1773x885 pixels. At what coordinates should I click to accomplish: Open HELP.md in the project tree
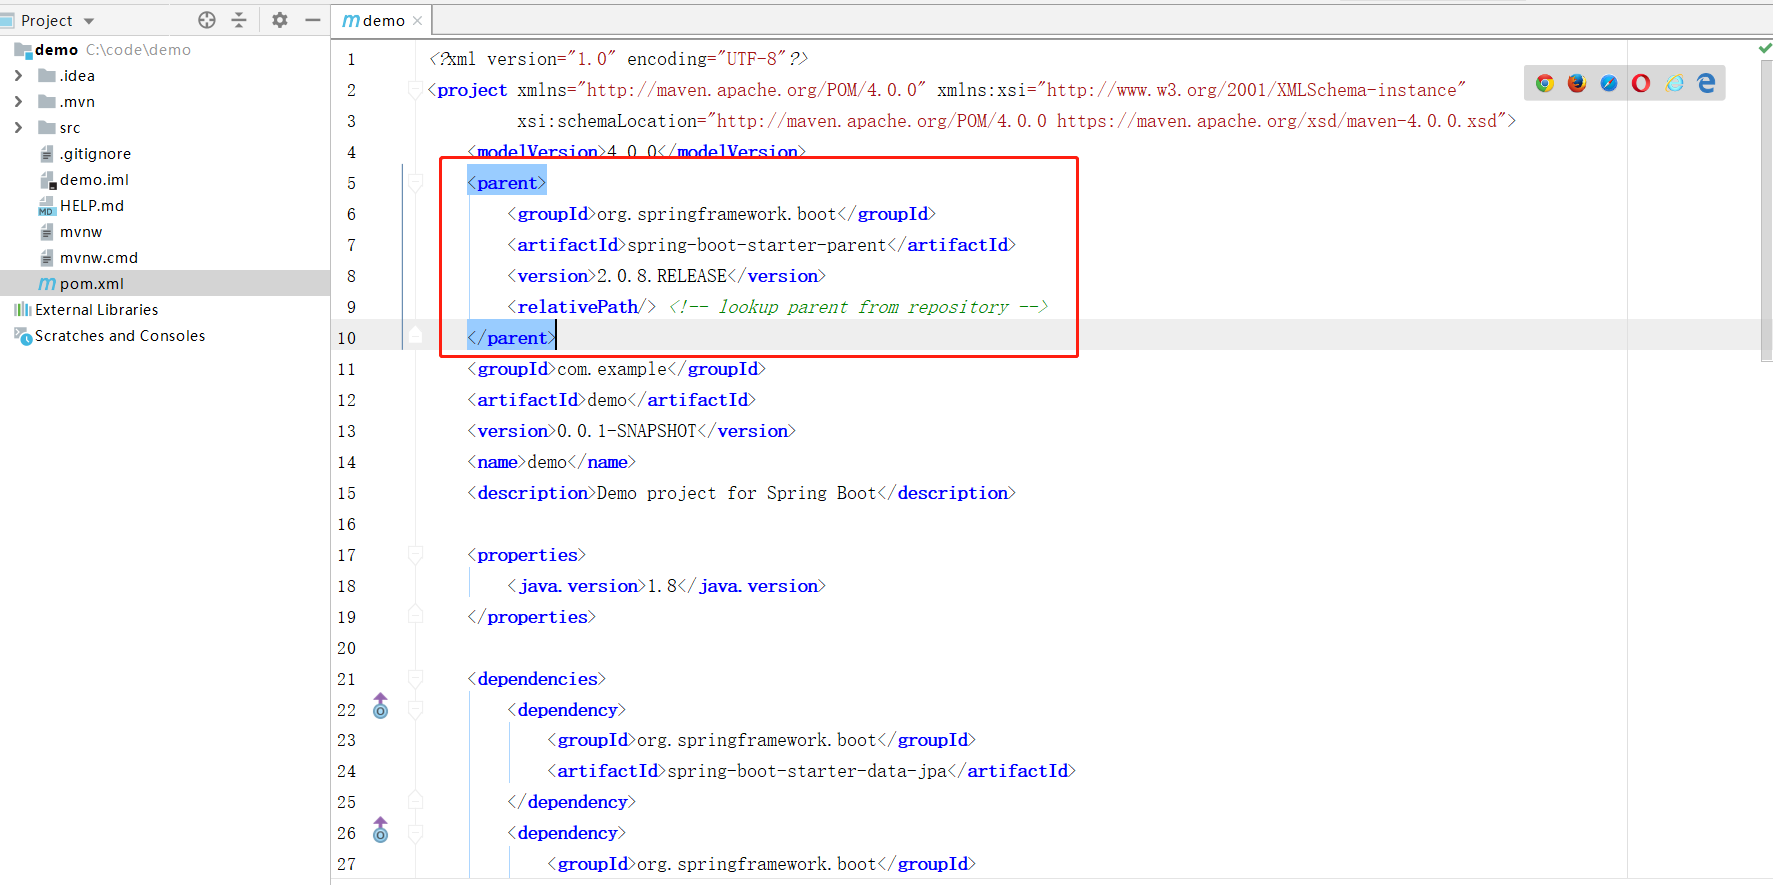click(x=91, y=206)
